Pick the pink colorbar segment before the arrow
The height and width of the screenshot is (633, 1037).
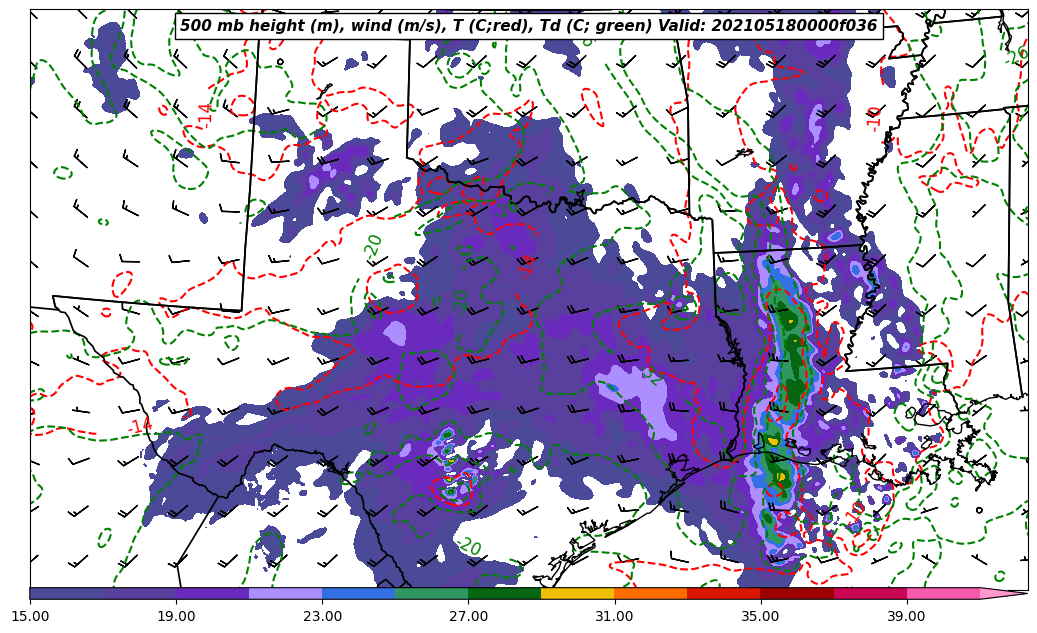pyautogui.click(x=943, y=593)
